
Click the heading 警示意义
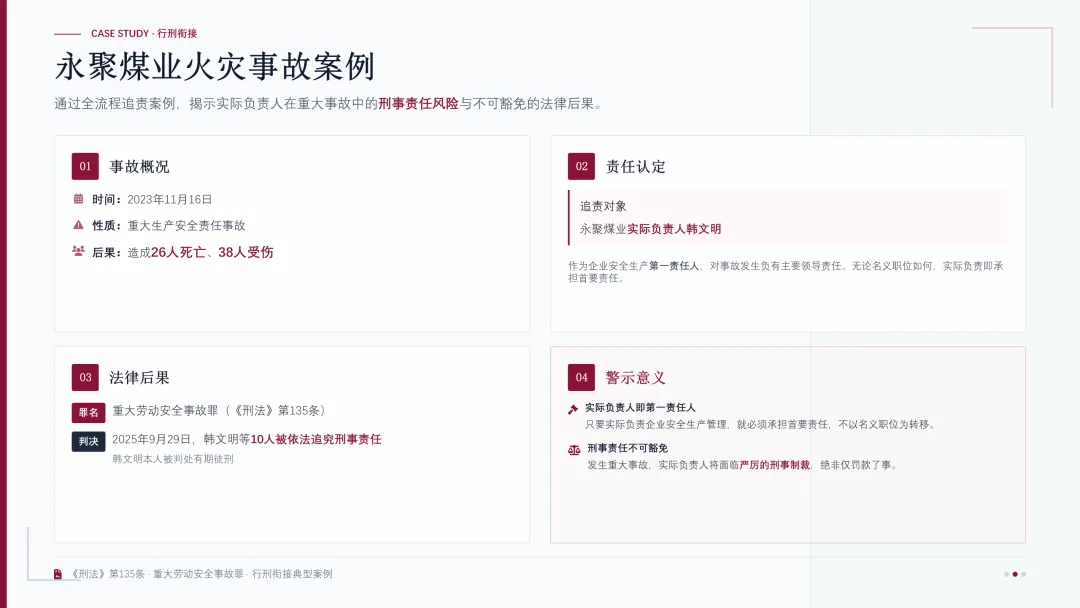[635, 378]
